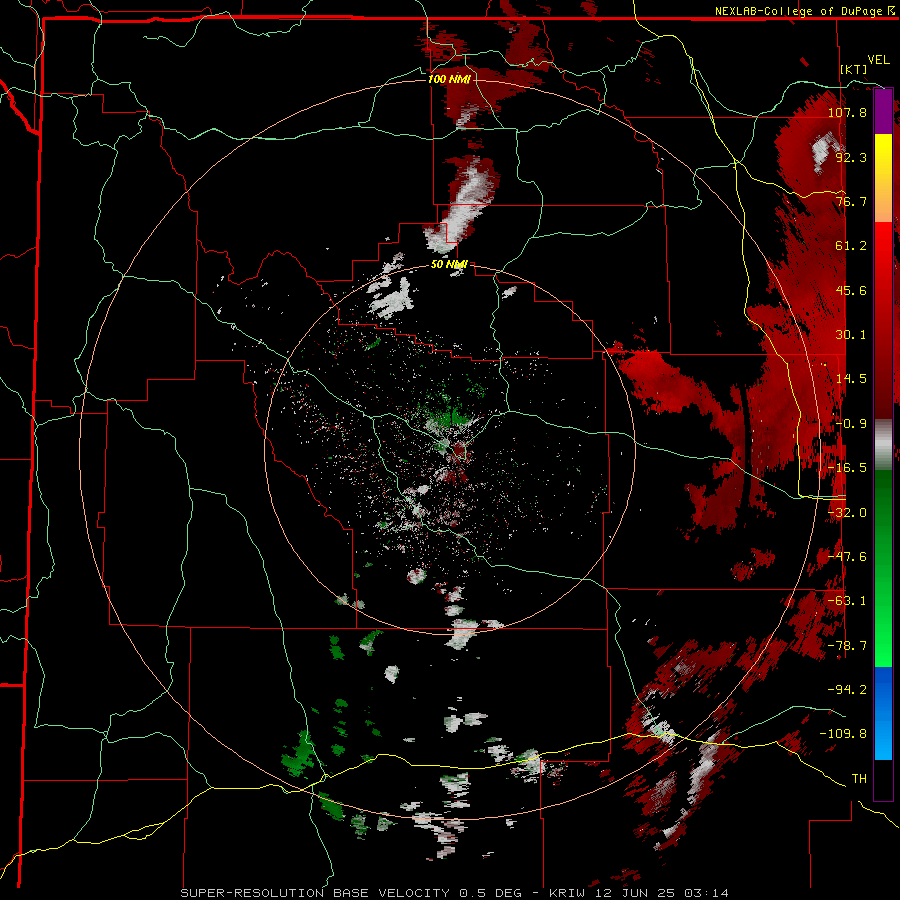The image size is (900, 900).
Task: Click the 14.5 velocity scale value
Action: (851, 379)
